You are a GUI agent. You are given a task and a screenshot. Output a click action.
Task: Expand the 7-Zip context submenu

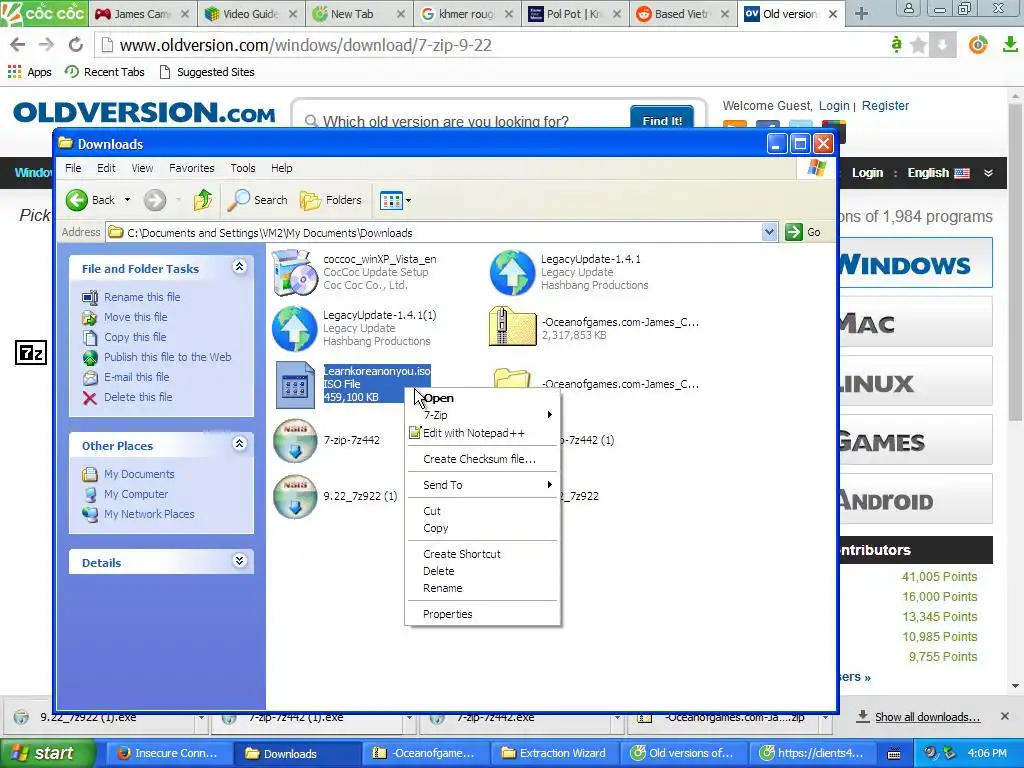tap(483, 415)
